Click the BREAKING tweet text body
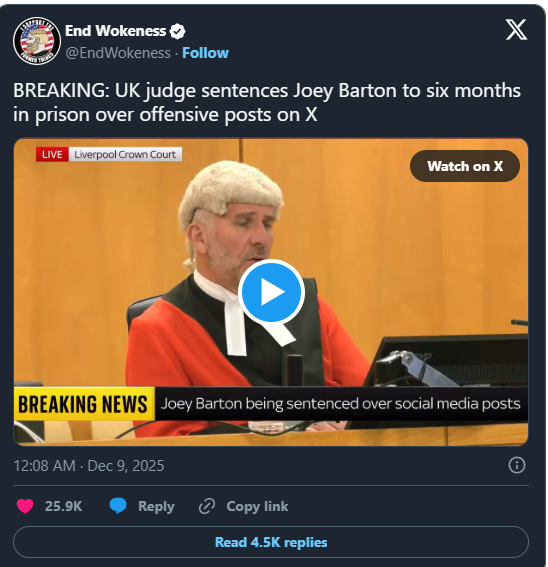Screen dimensions: 548x567 [x=267, y=103]
